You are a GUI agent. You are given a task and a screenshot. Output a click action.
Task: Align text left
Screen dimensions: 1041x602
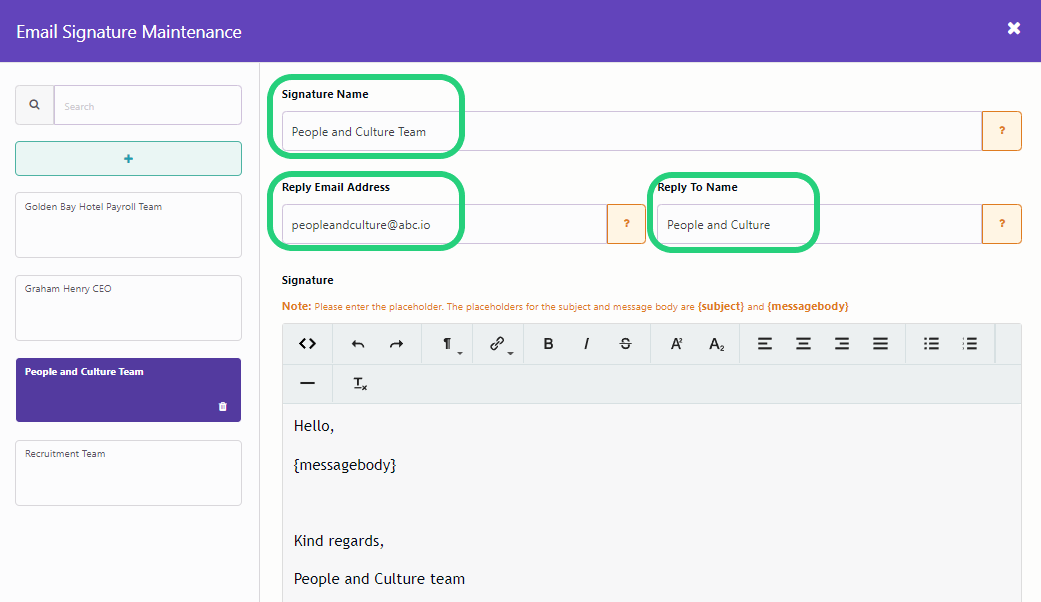click(765, 344)
